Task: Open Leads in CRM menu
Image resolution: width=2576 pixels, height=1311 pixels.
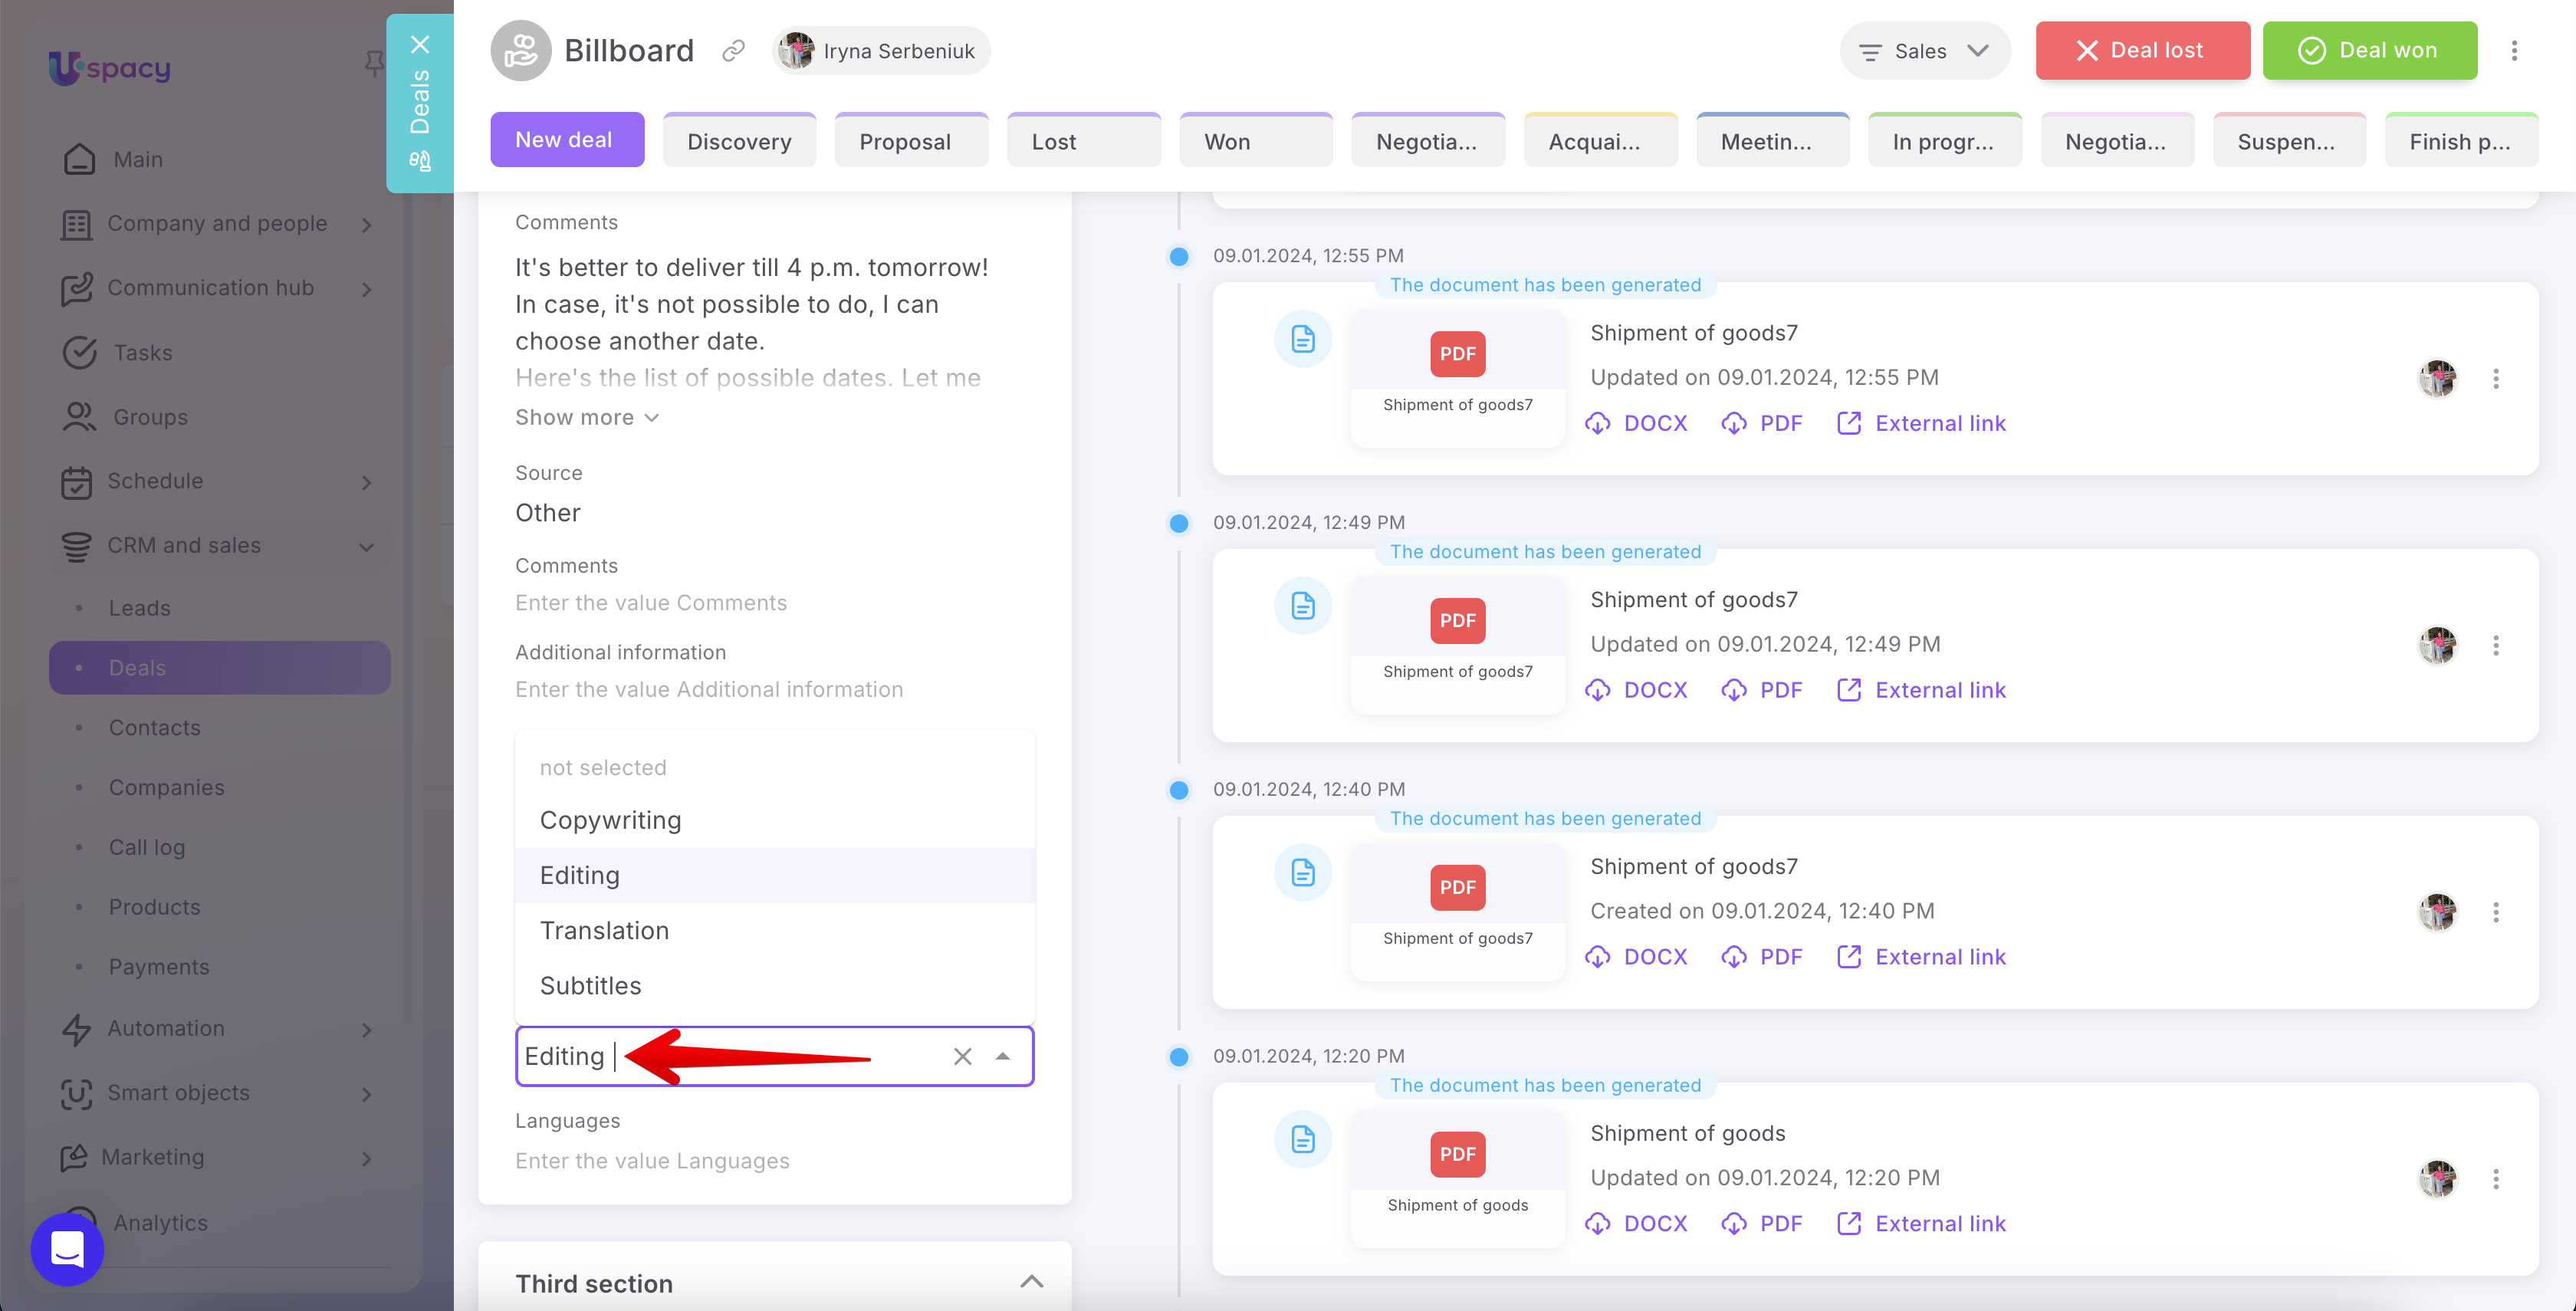Action: 140,608
